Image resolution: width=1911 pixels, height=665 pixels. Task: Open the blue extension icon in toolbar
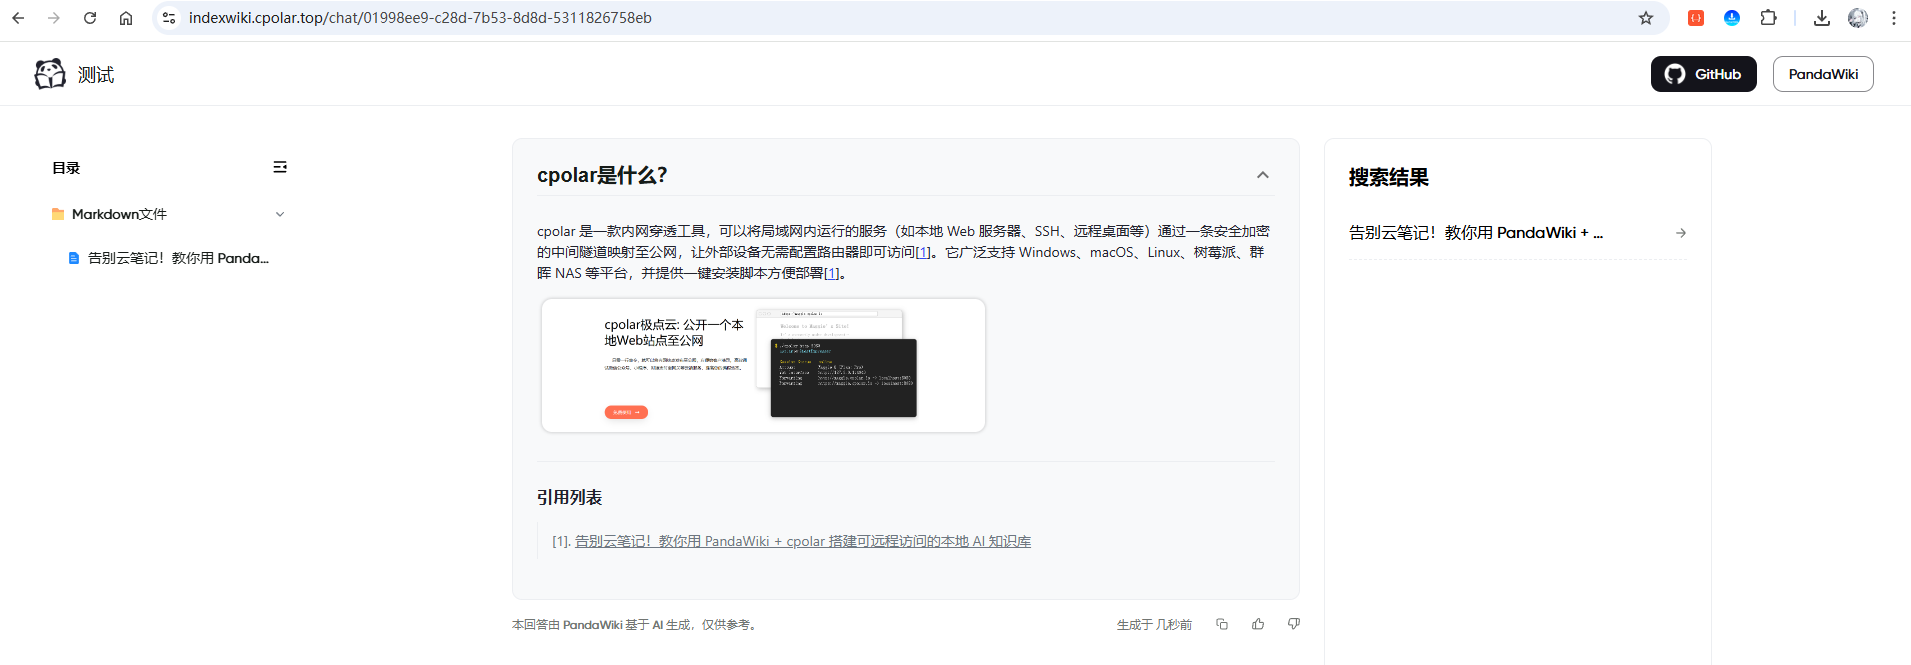[x=1732, y=18]
